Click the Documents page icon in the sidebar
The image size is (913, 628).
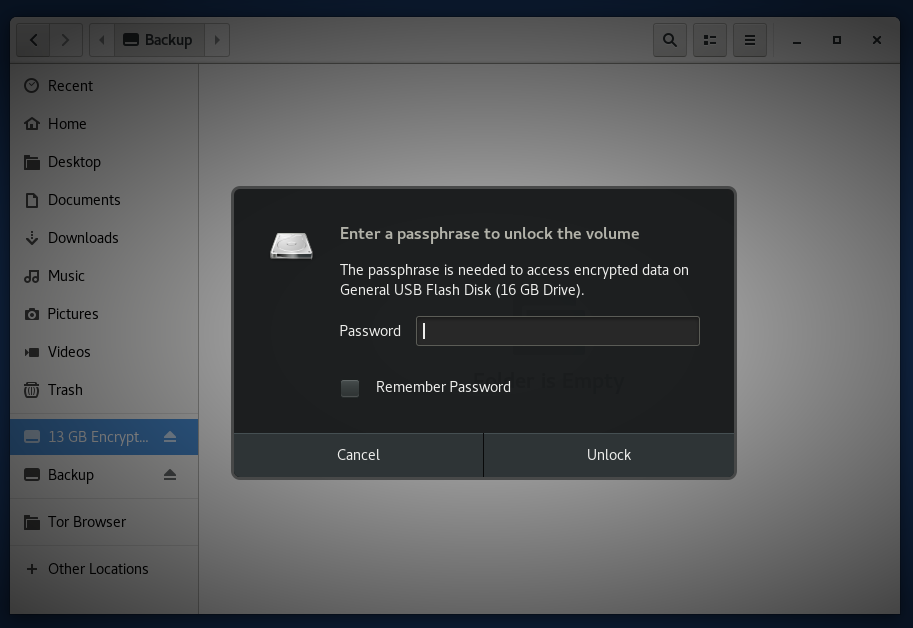pyautogui.click(x=31, y=200)
